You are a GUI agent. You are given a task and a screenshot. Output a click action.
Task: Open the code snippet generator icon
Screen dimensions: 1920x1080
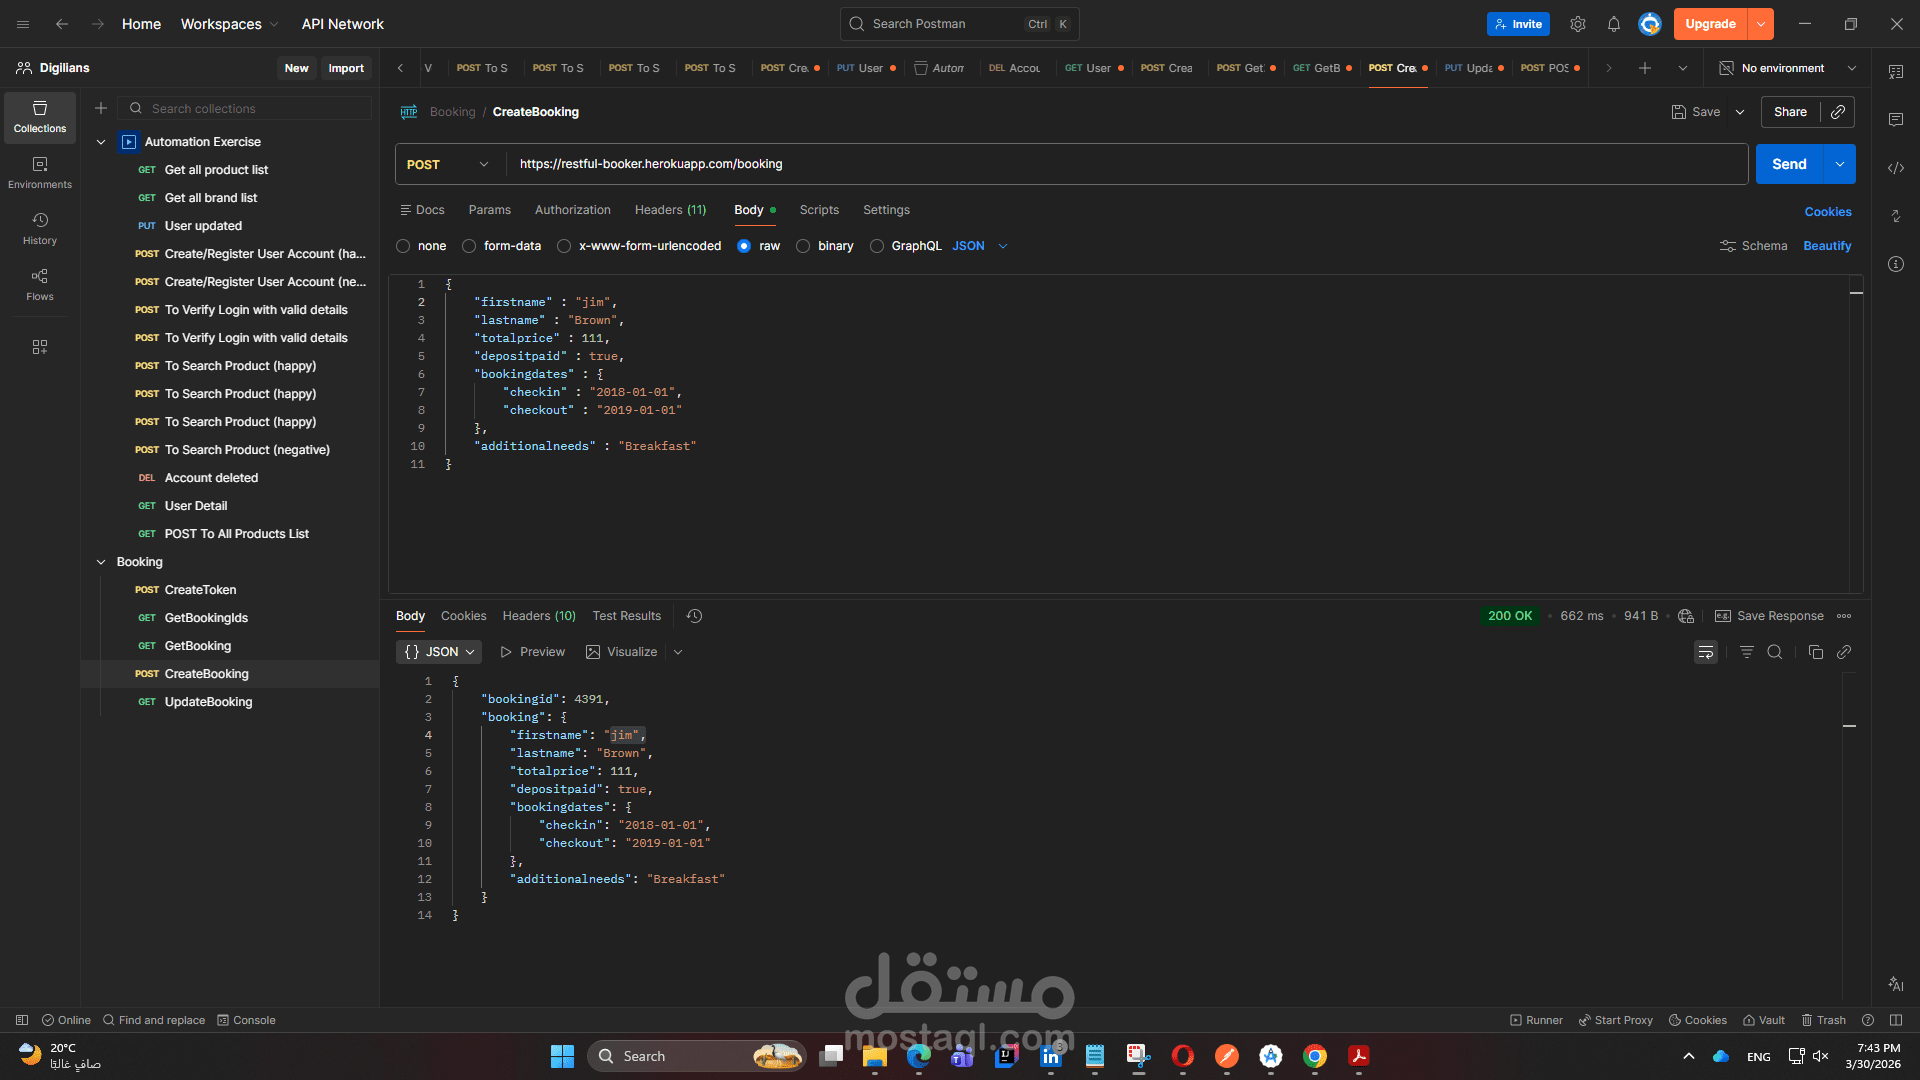pyautogui.click(x=1895, y=168)
